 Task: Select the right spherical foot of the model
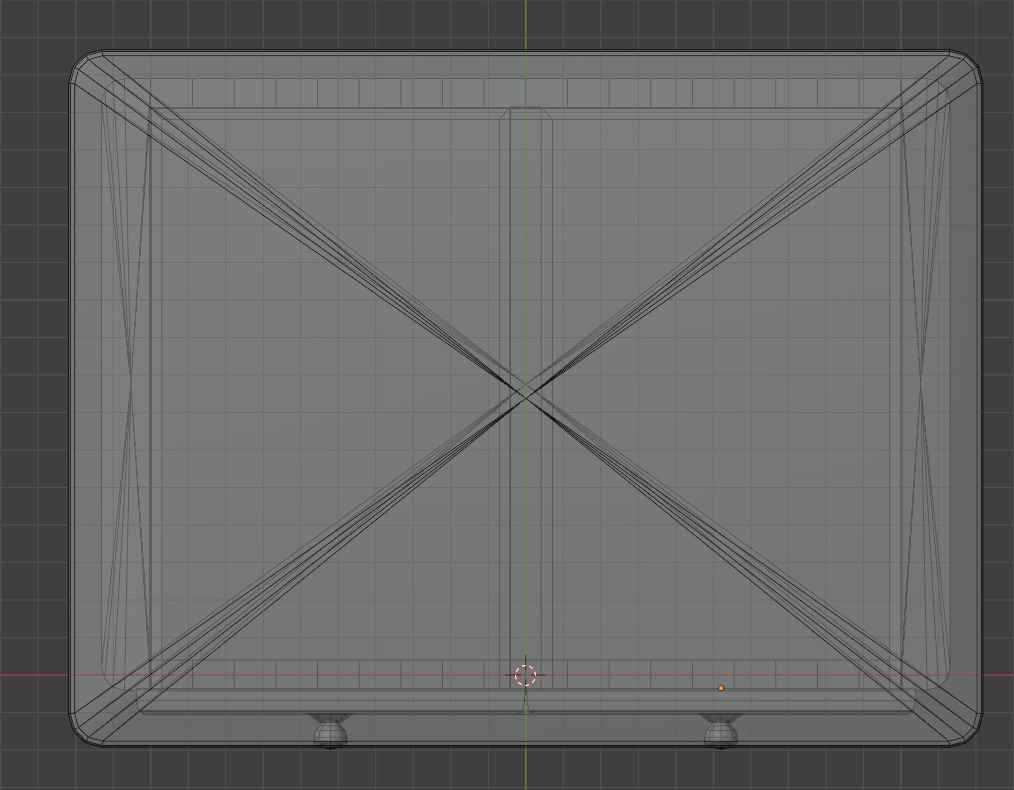[721, 734]
